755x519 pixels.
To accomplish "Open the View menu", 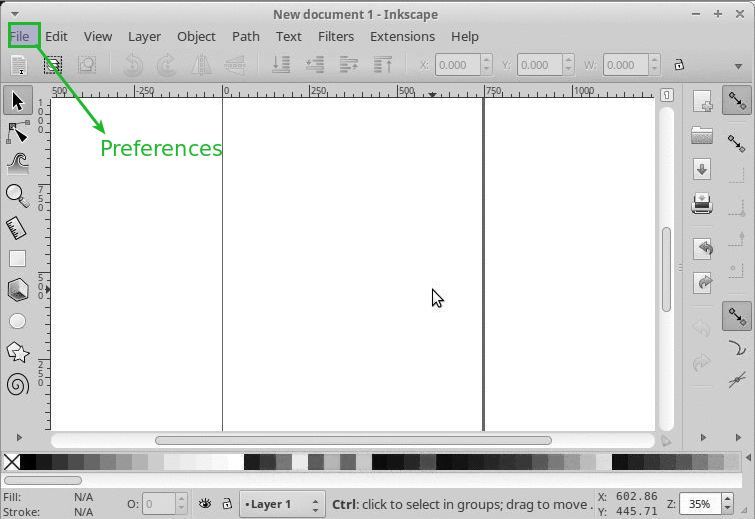I will (98, 36).
